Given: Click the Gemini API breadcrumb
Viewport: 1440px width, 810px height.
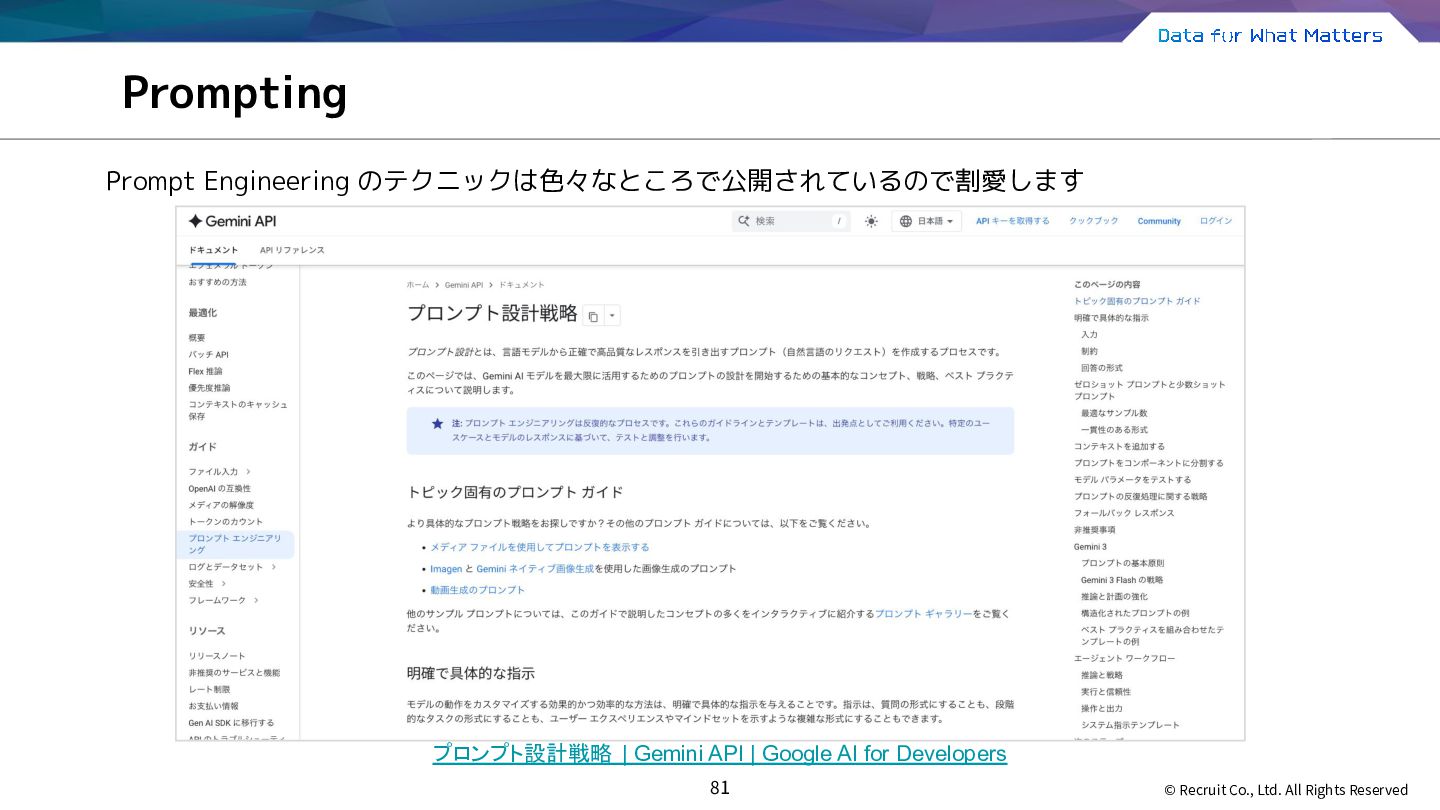Looking at the screenshot, I should click(x=464, y=285).
